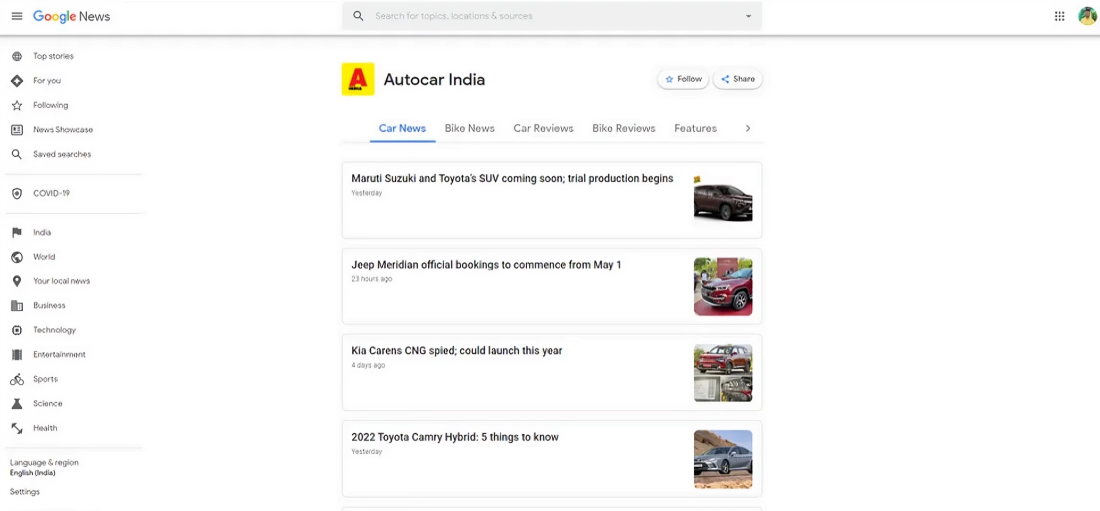The width and height of the screenshot is (1100, 511).
Task: Open the Science flask icon
Action: tap(16, 404)
